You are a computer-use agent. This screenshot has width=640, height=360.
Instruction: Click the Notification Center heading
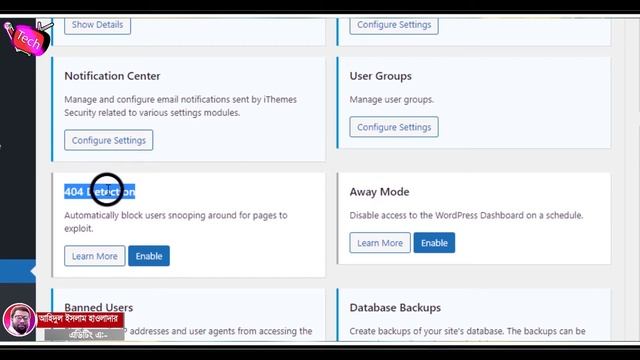point(112,76)
